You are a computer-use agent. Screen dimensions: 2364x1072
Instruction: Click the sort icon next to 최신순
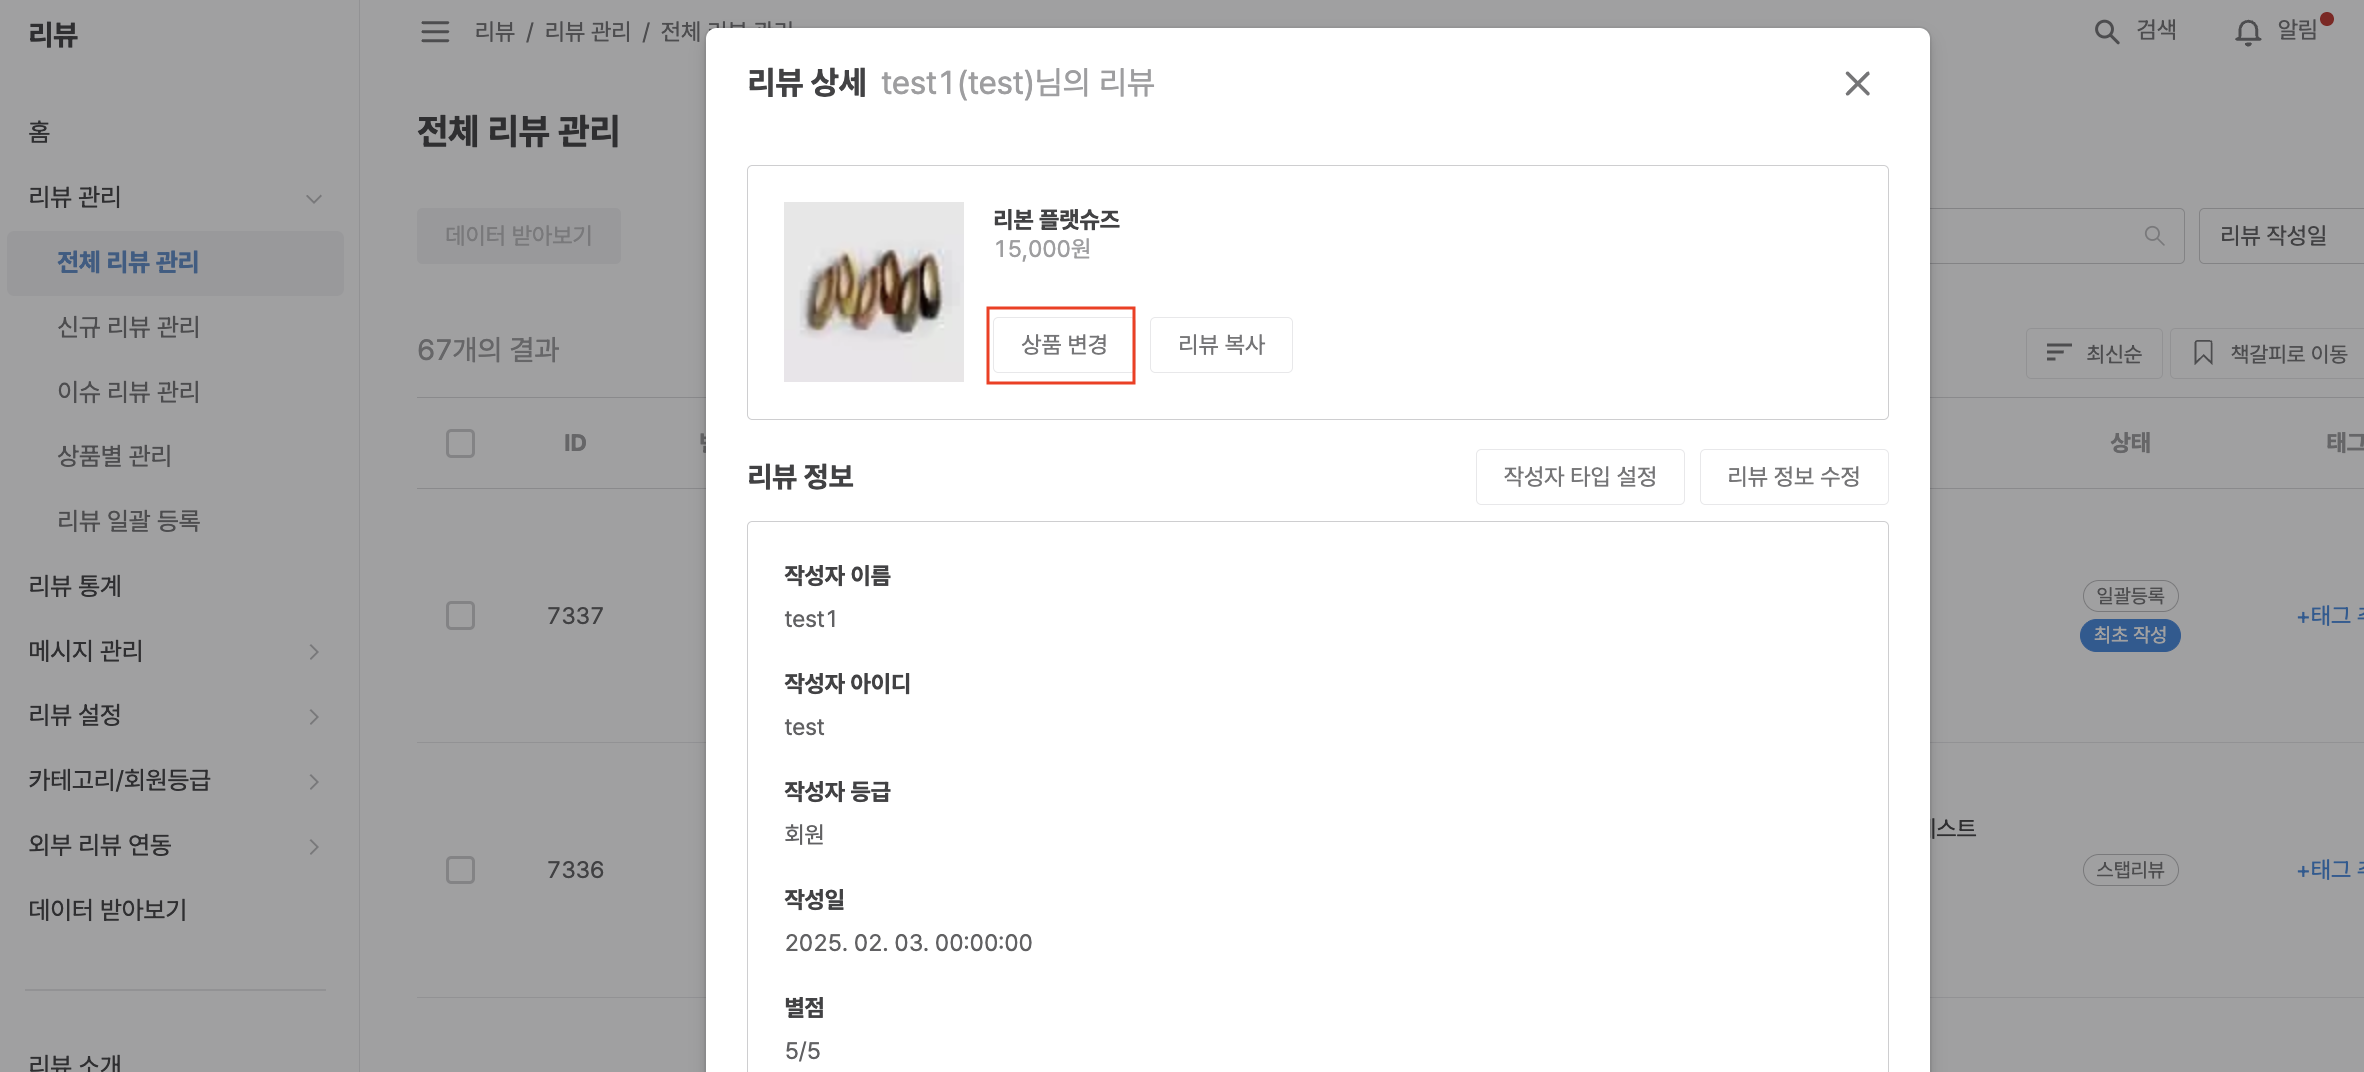click(x=2058, y=353)
